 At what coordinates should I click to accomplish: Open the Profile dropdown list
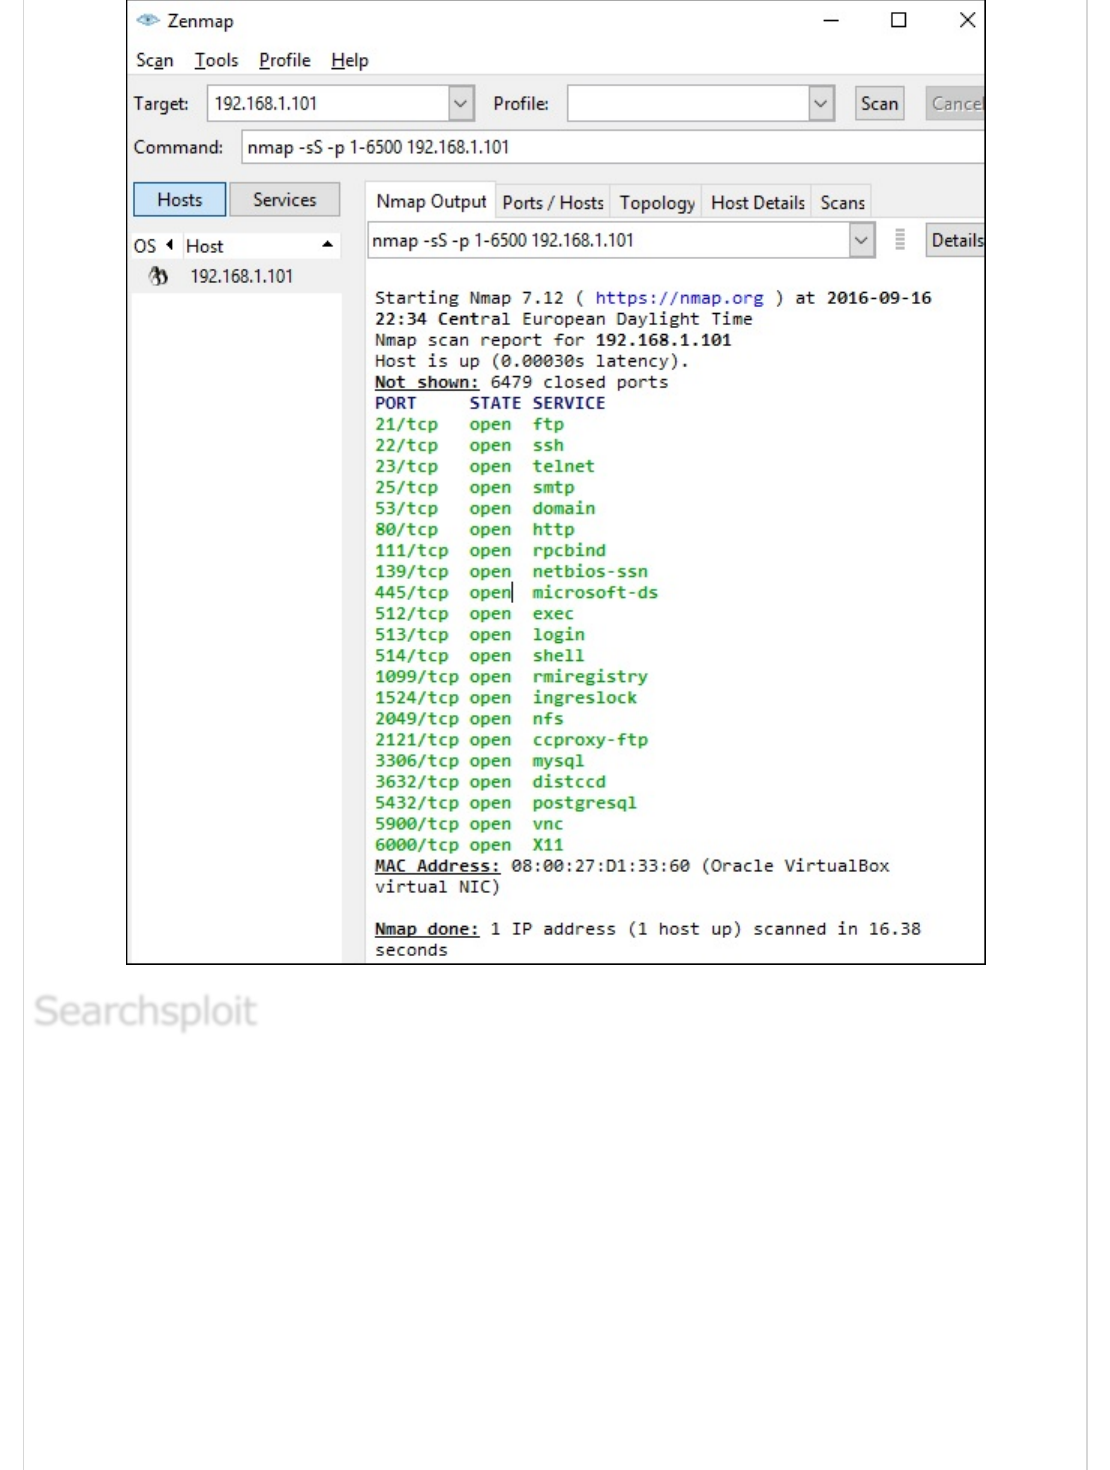tap(821, 103)
